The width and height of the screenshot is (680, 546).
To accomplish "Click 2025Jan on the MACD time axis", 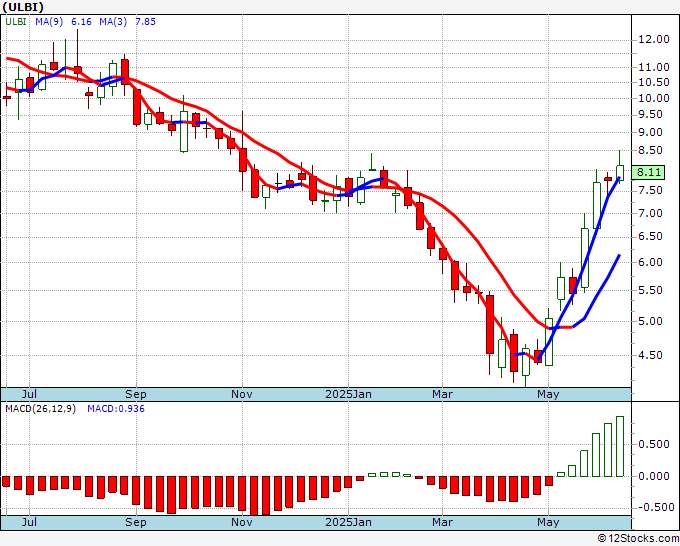I will coord(348,522).
